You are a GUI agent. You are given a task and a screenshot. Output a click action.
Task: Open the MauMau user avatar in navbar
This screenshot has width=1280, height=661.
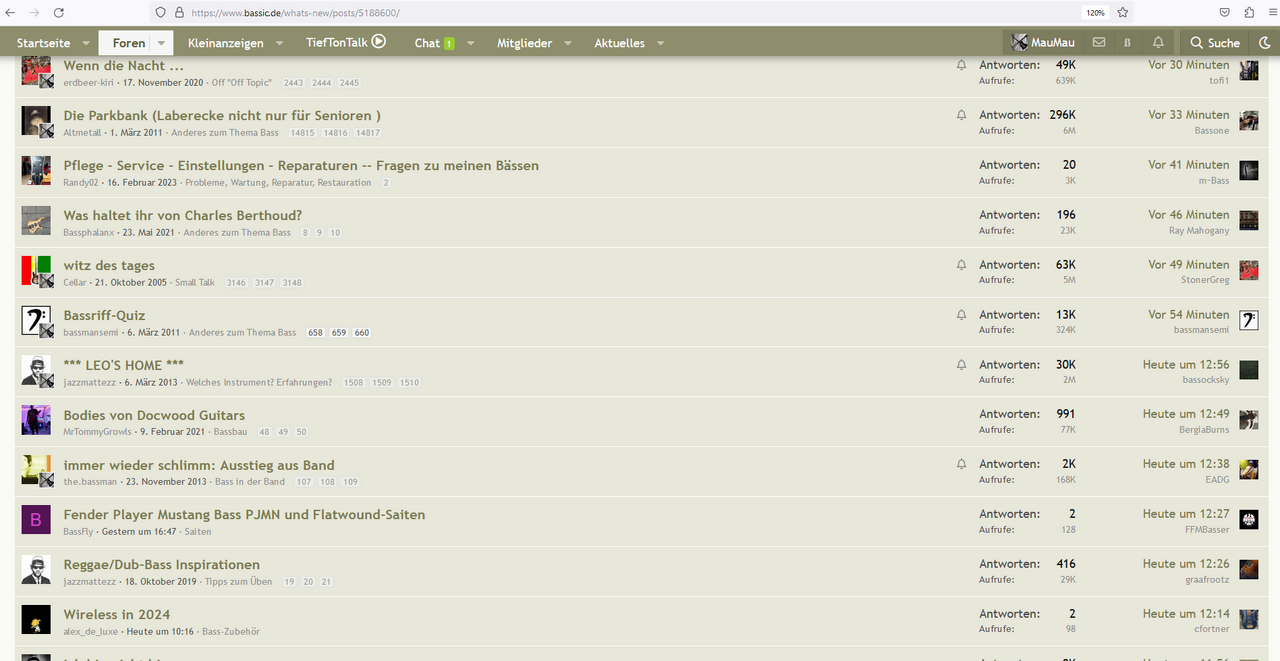pos(1019,42)
